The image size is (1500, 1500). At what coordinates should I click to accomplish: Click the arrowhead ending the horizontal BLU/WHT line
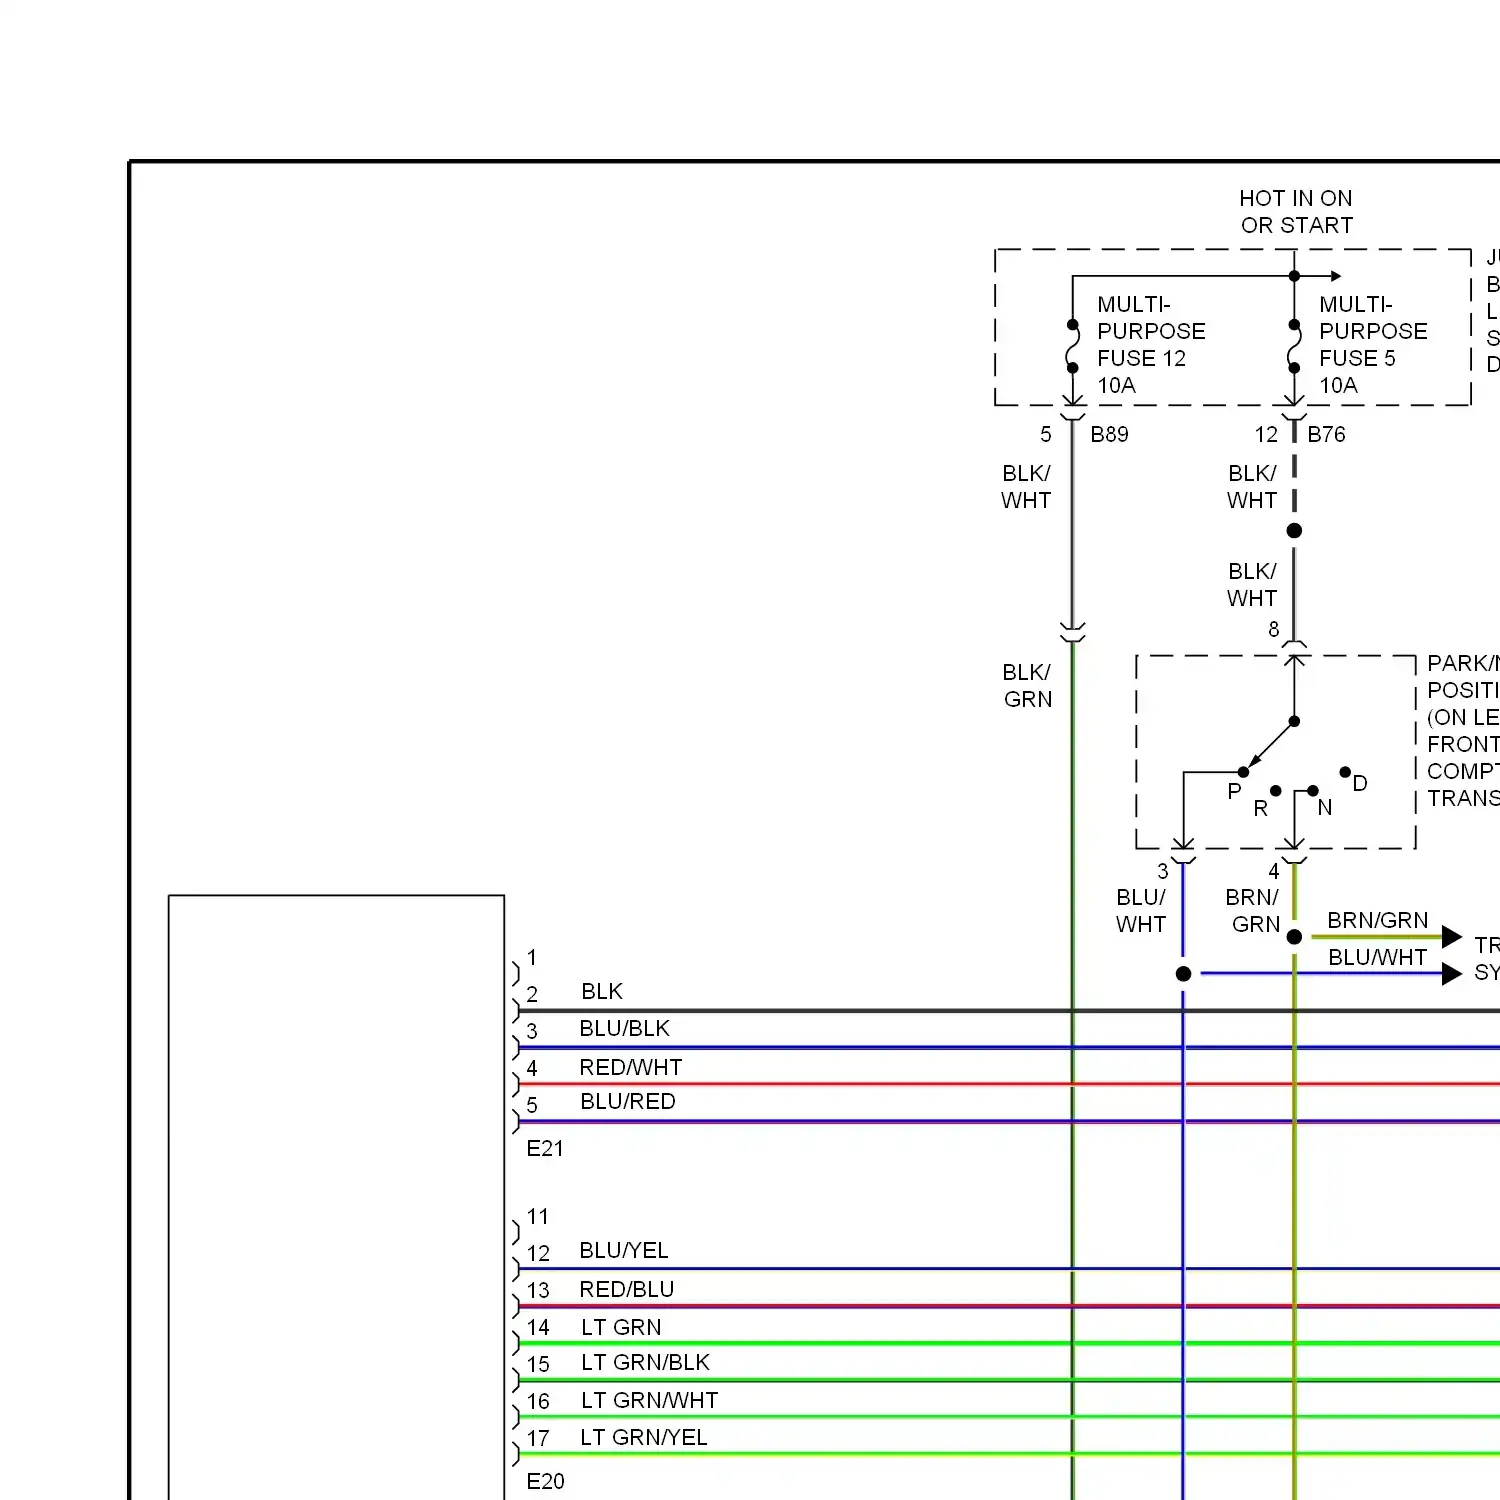[1452, 974]
